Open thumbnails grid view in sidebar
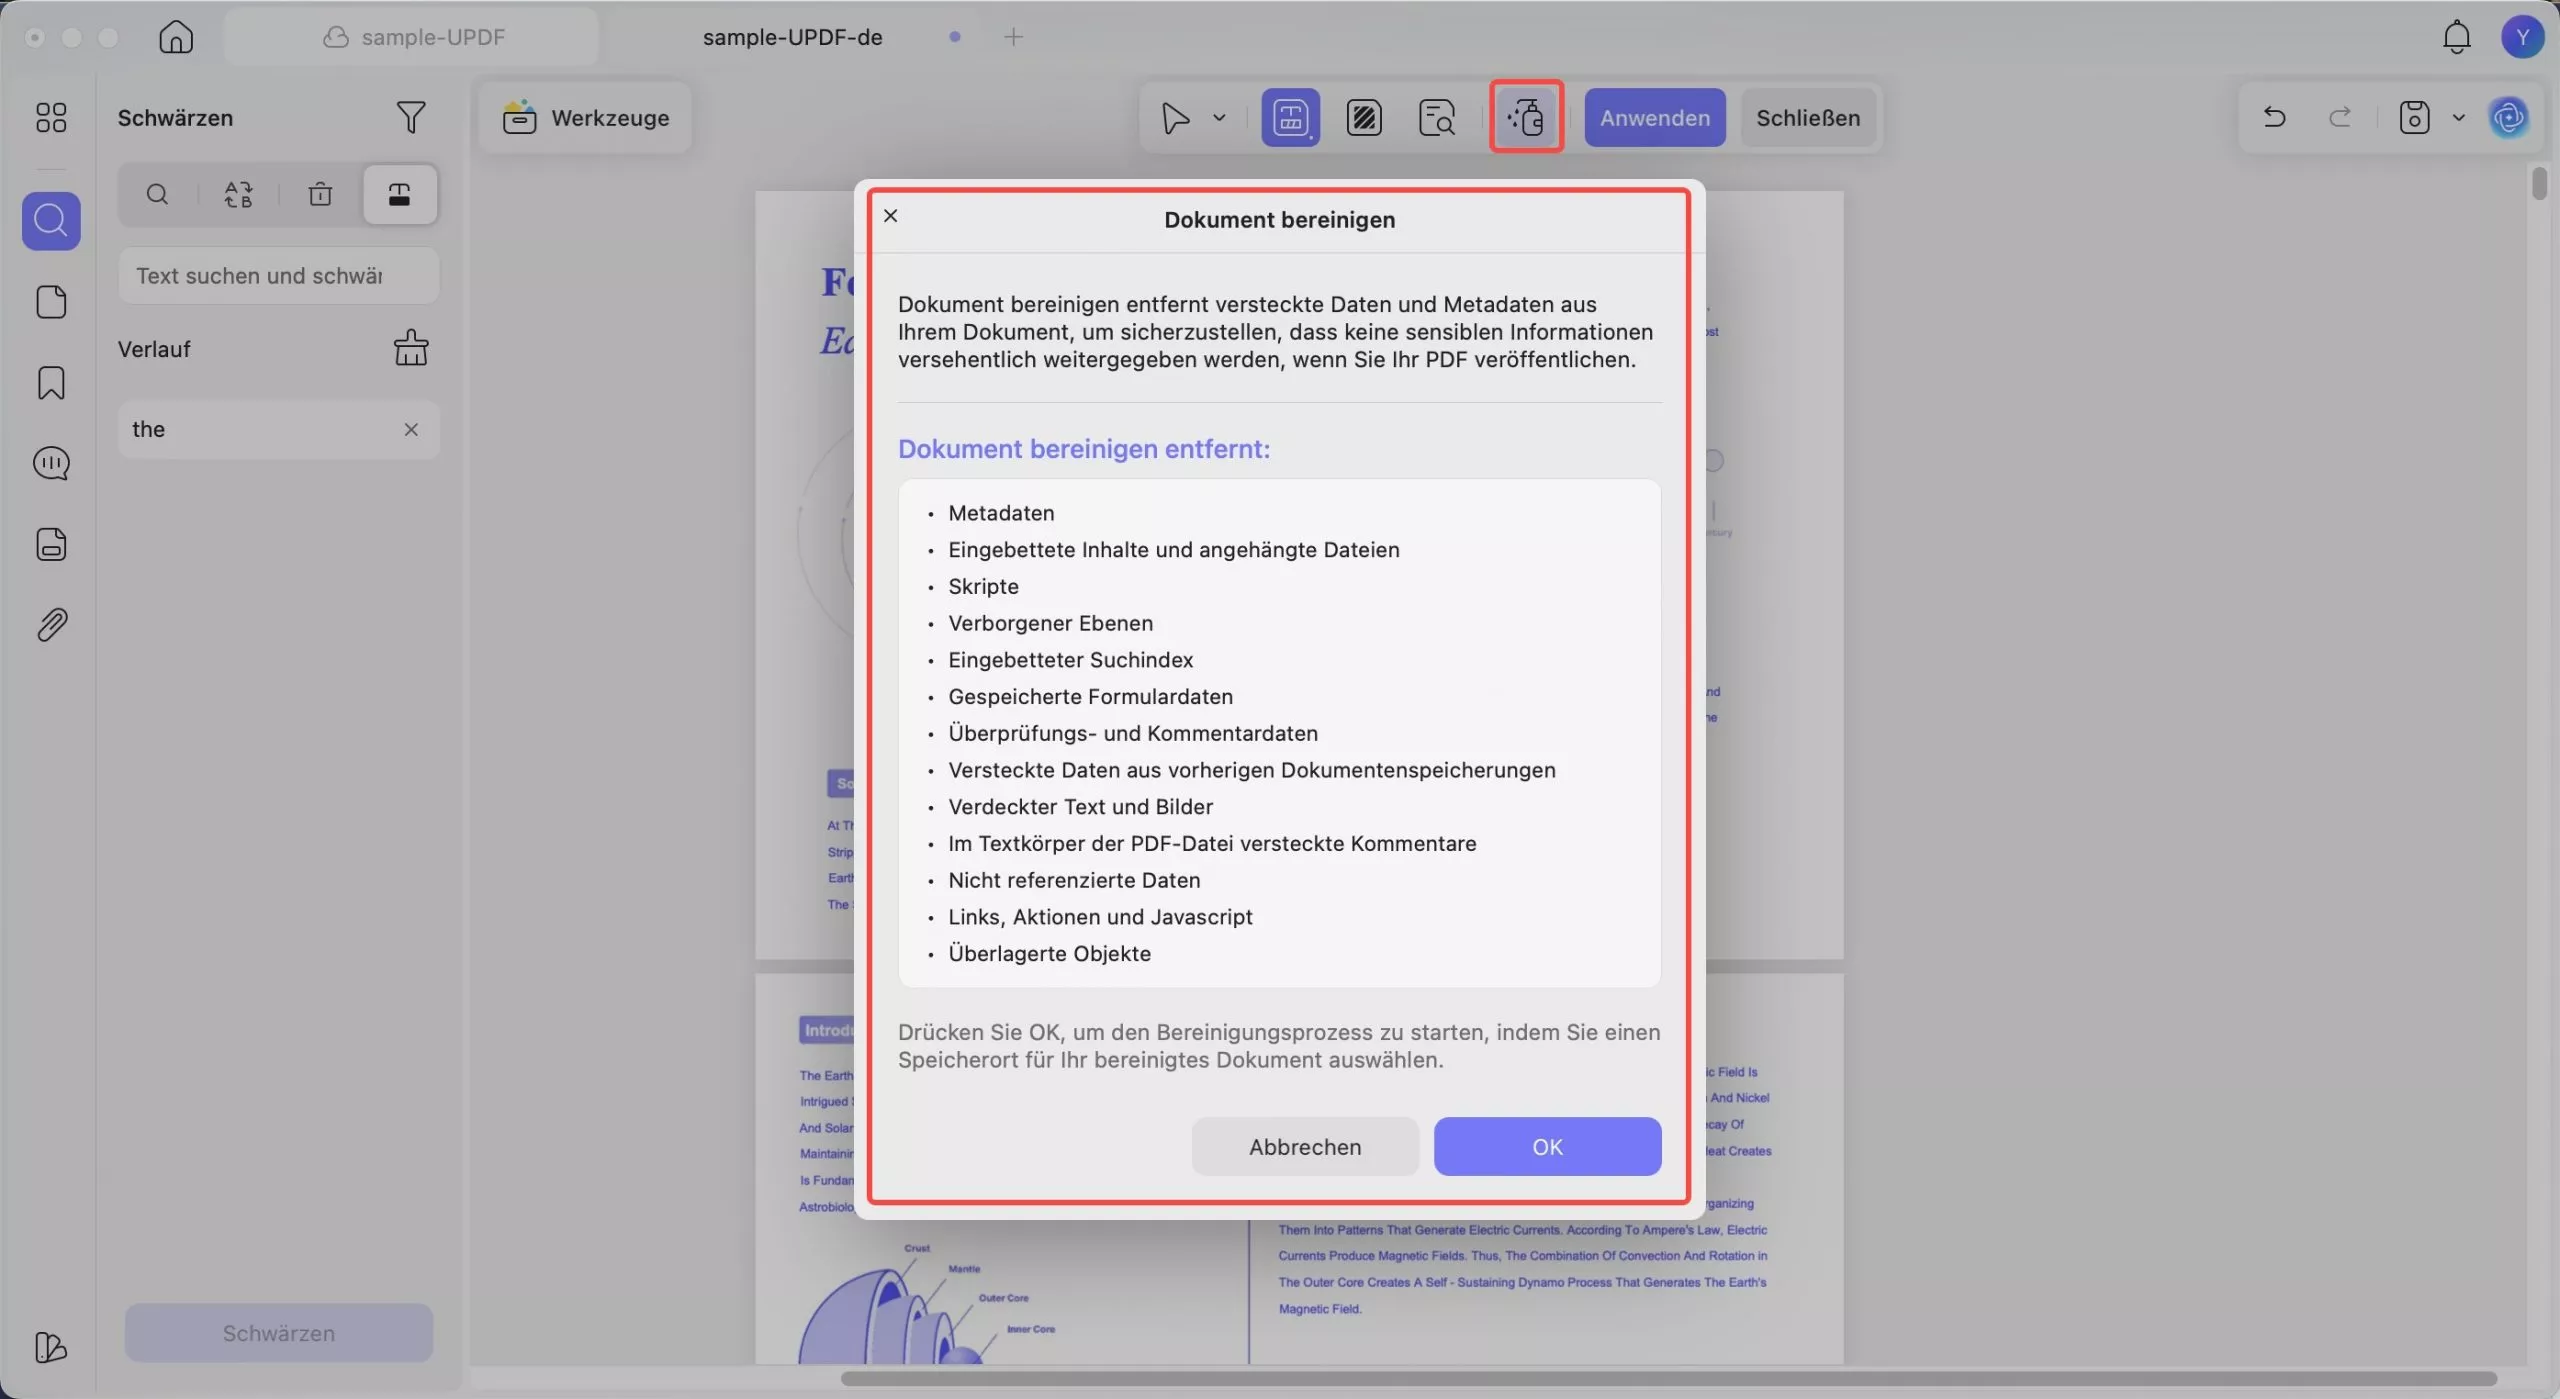 tap(51, 117)
